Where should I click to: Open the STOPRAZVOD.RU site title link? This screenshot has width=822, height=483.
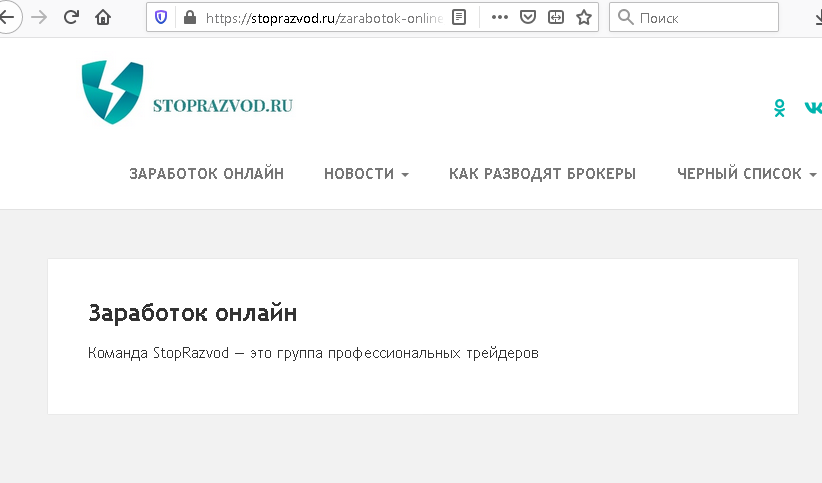click(x=222, y=105)
